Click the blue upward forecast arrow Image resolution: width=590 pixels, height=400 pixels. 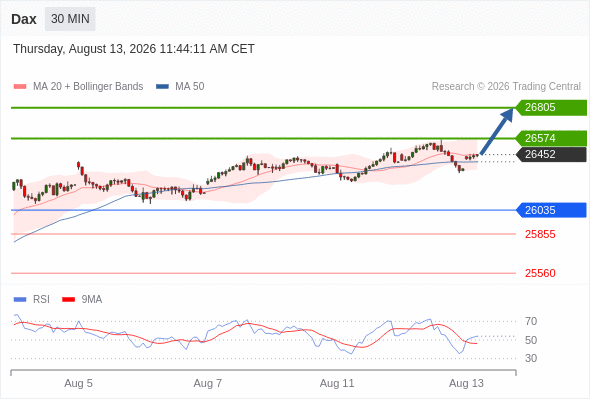coord(497,131)
